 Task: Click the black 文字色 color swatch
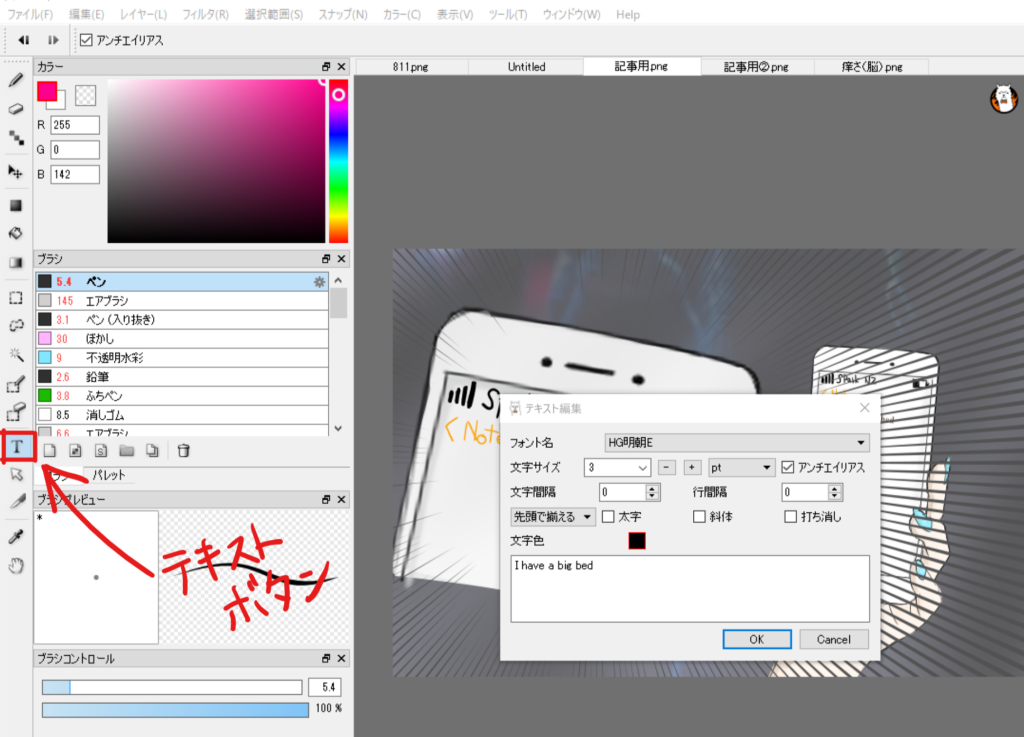click(x=637, y=541)
